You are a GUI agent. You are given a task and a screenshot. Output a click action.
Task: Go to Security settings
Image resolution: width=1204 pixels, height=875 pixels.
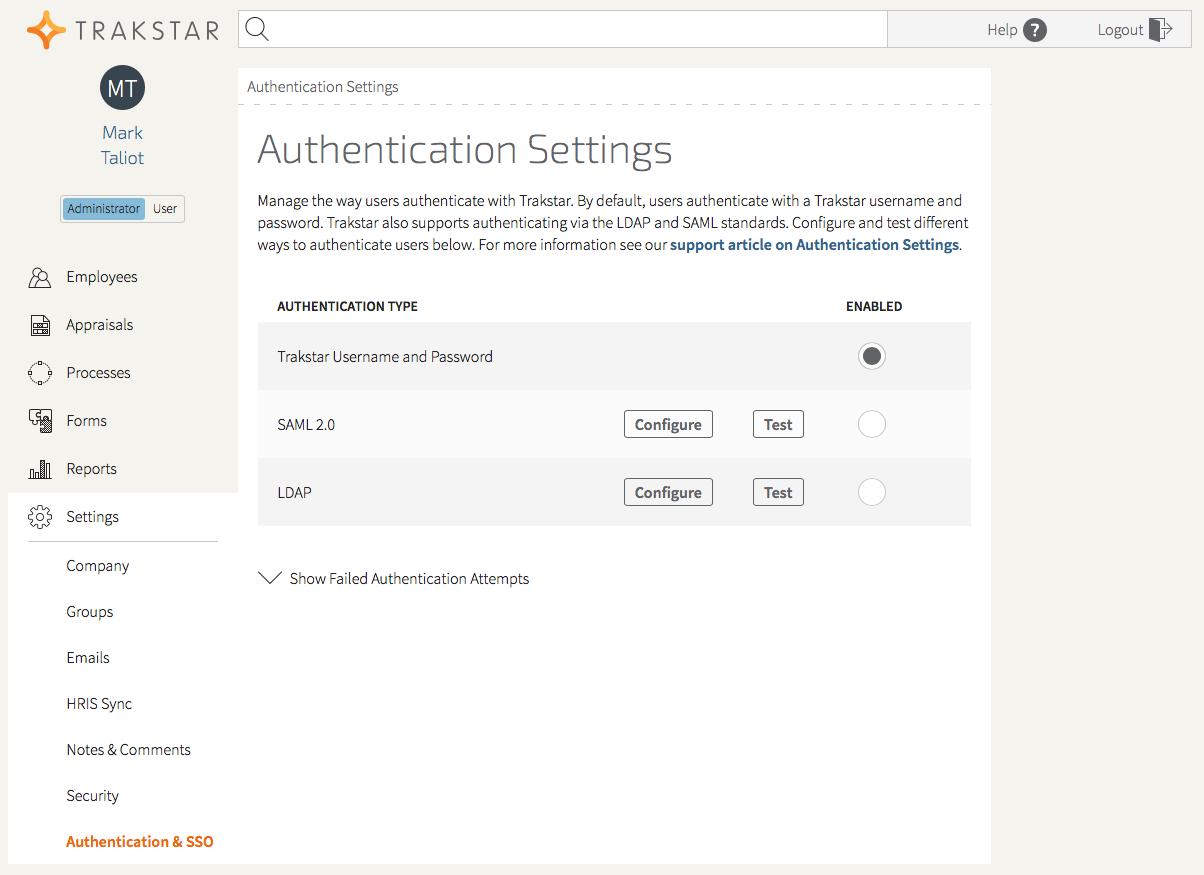coord(92,796)
